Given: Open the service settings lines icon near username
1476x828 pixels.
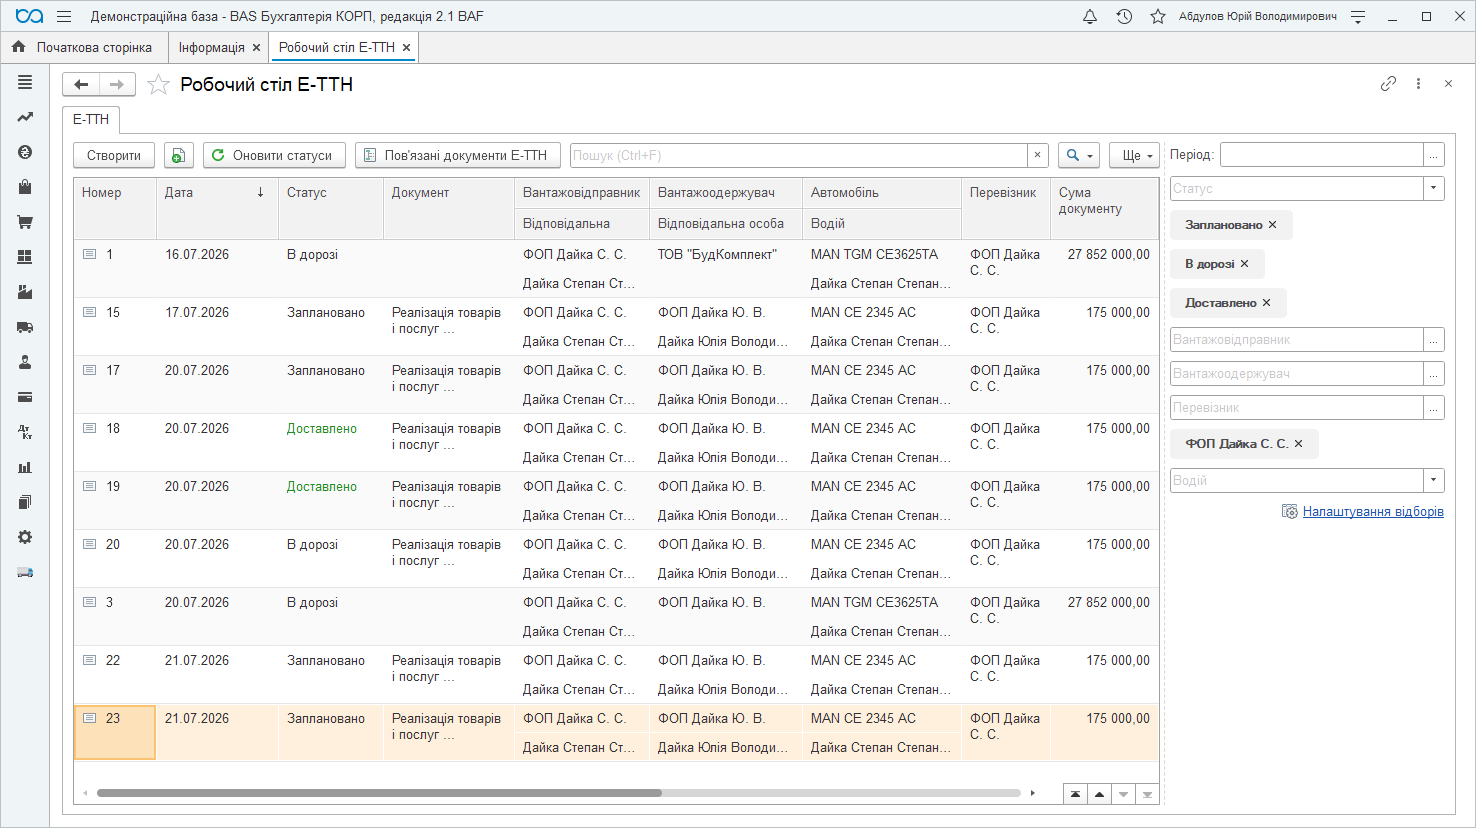Looking at the screenshot, I should point(1358,16).
